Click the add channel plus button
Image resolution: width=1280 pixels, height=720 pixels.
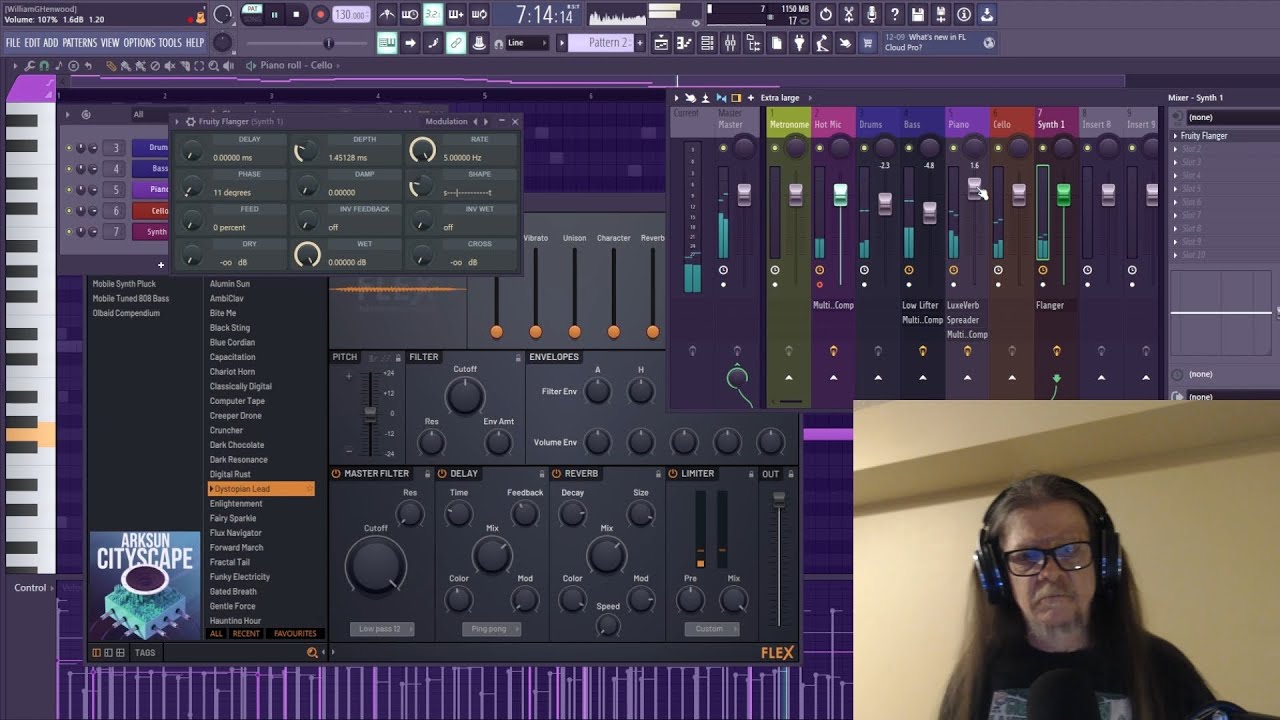160,265
